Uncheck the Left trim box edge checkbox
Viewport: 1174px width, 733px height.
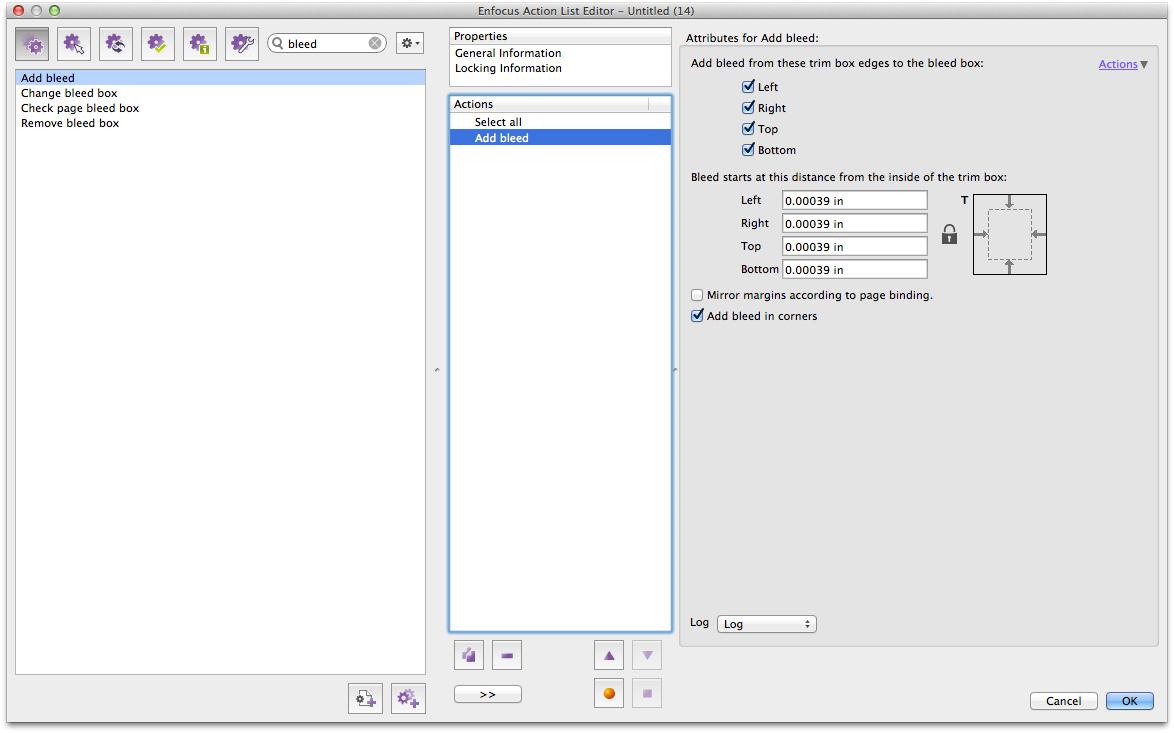pos(748,87)
